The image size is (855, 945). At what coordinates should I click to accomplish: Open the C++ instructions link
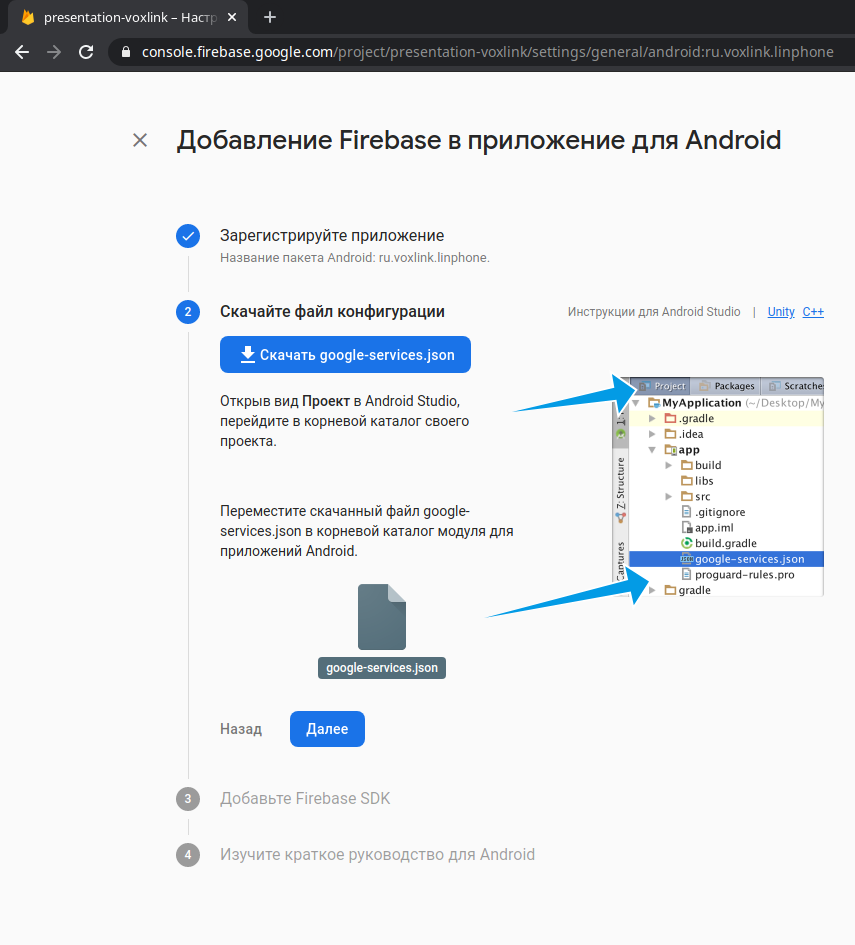coord(812,312)
